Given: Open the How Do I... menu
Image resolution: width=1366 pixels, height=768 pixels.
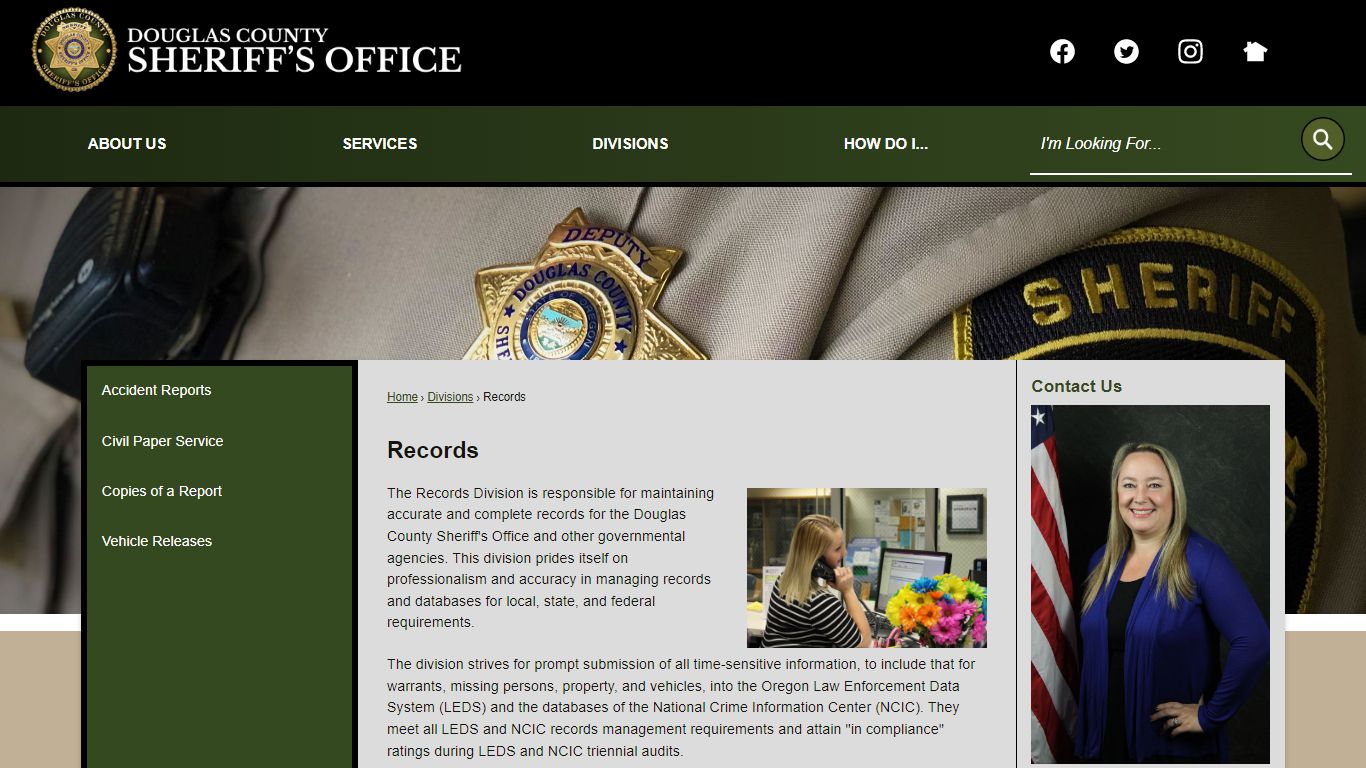Looking at the screenshot, I should tap(886, 144).
